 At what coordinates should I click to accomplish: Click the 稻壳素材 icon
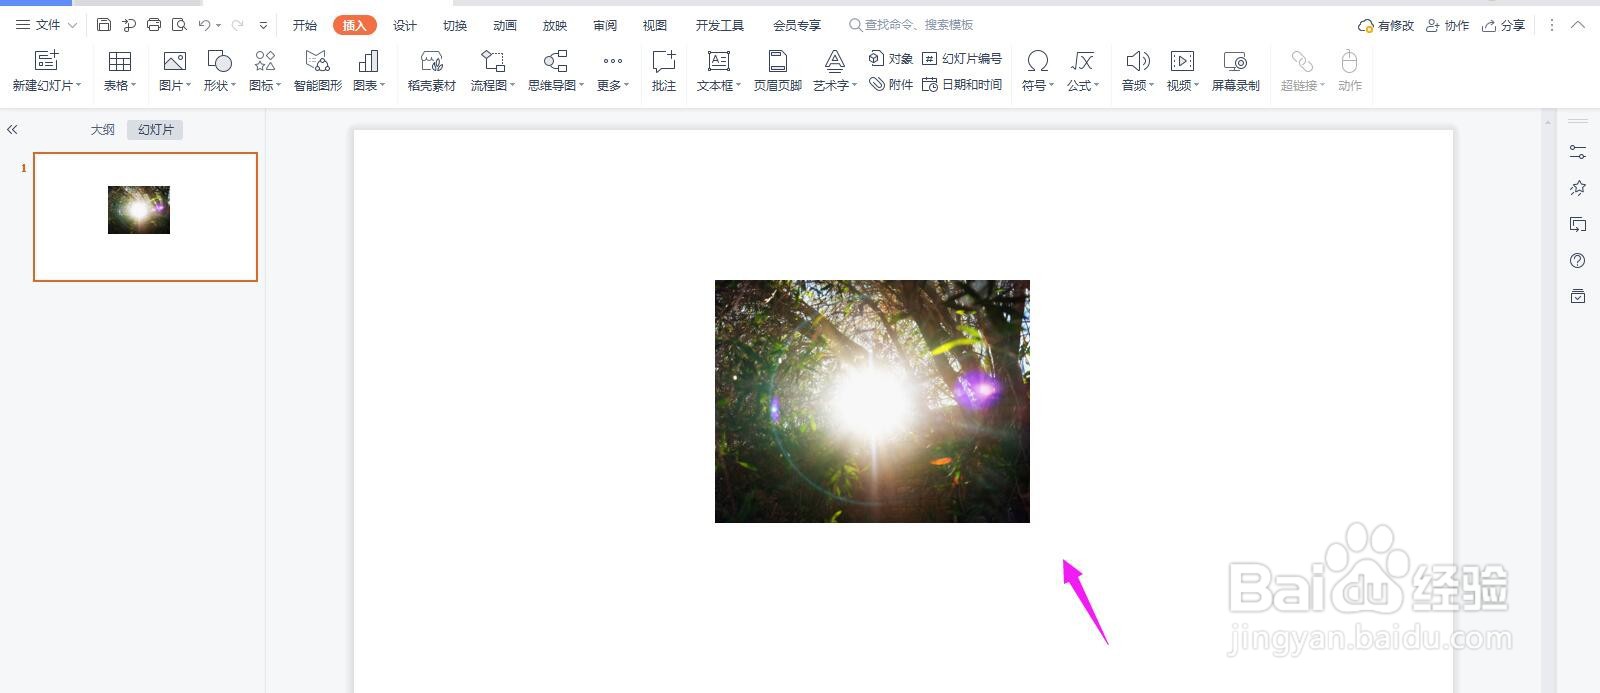[432, 61]
